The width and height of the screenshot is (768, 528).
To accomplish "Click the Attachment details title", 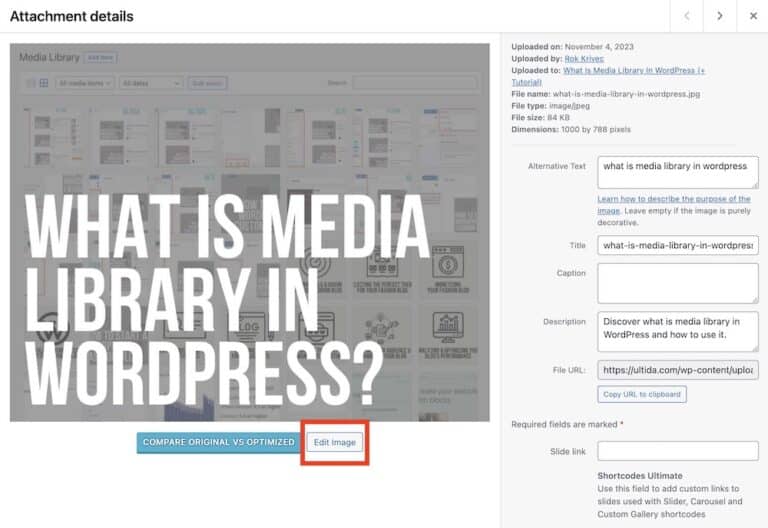I will tap(72, 16).
